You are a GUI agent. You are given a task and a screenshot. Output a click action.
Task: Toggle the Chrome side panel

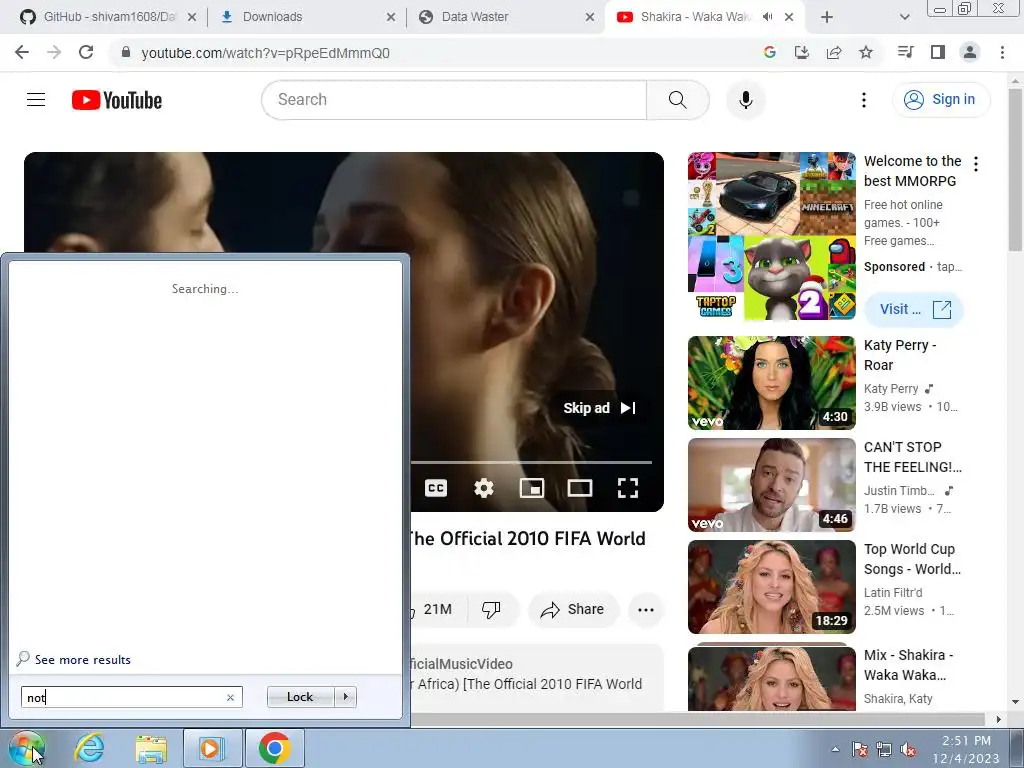(938, 53)
